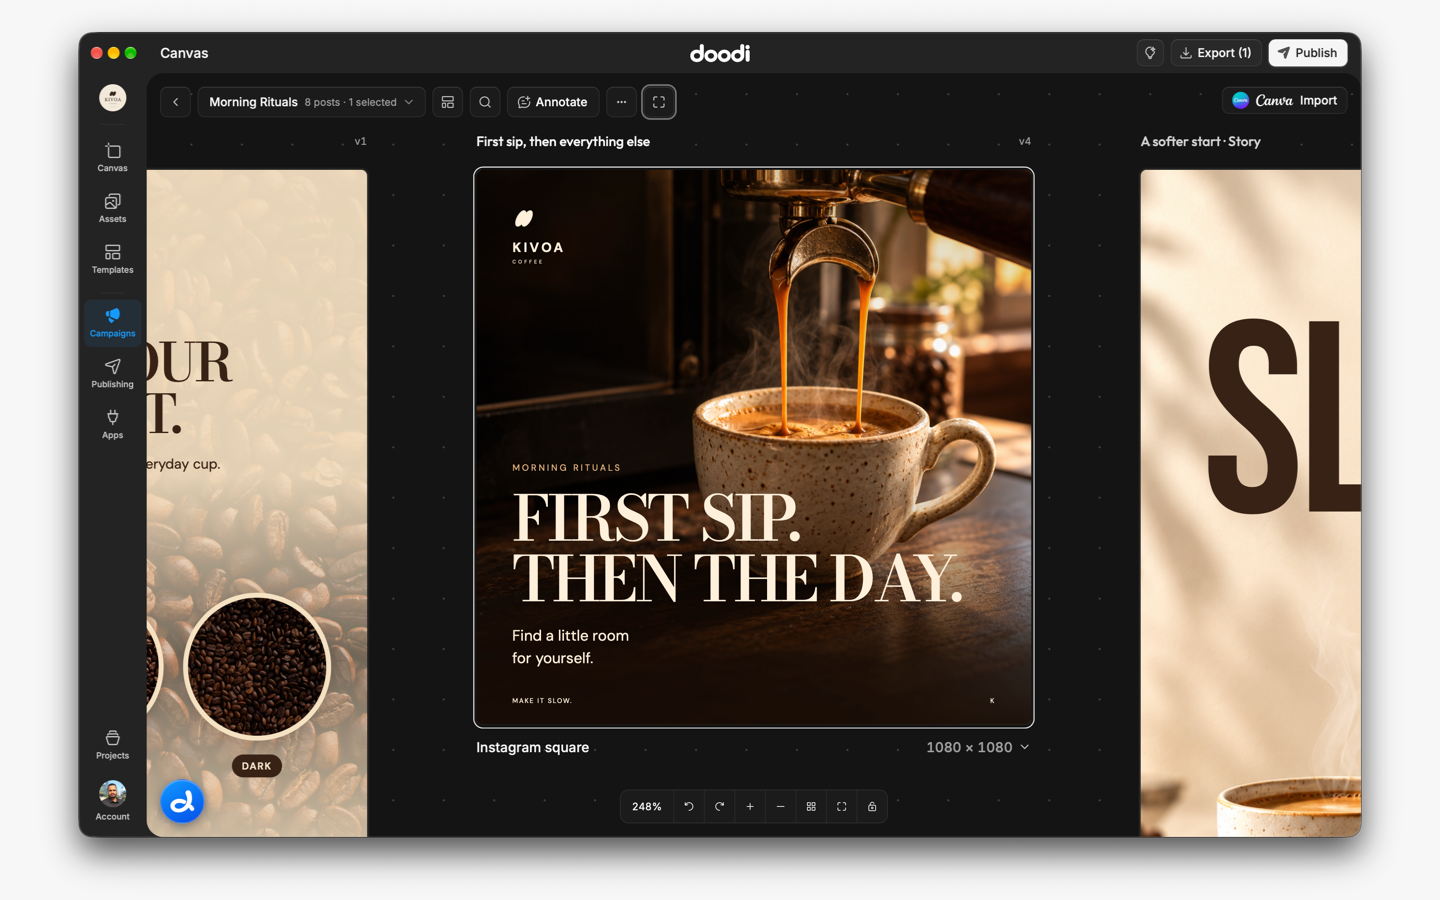Click the search magnifier icon

pyautogui.click(x=485, y=102)
